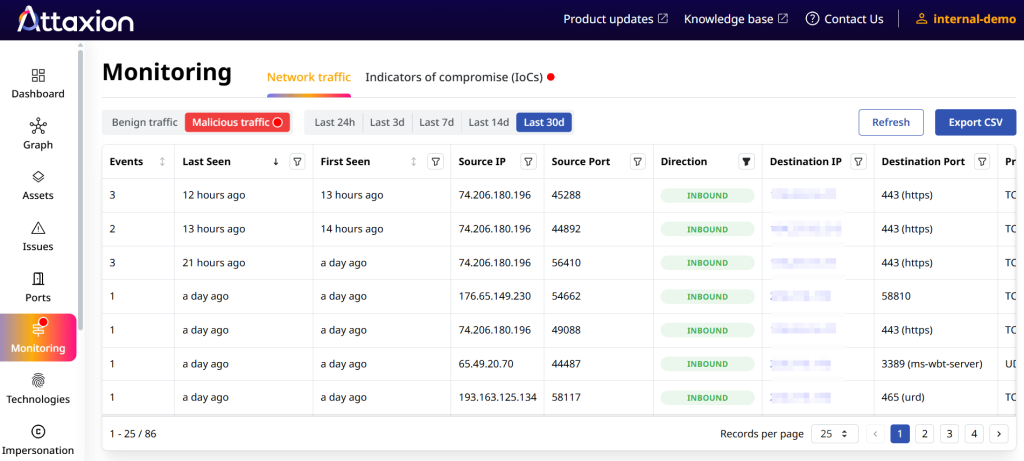Toggle Last Seen descending sort arrow
The width and height of the screenshot is (1024, 461).
(276, 162)
